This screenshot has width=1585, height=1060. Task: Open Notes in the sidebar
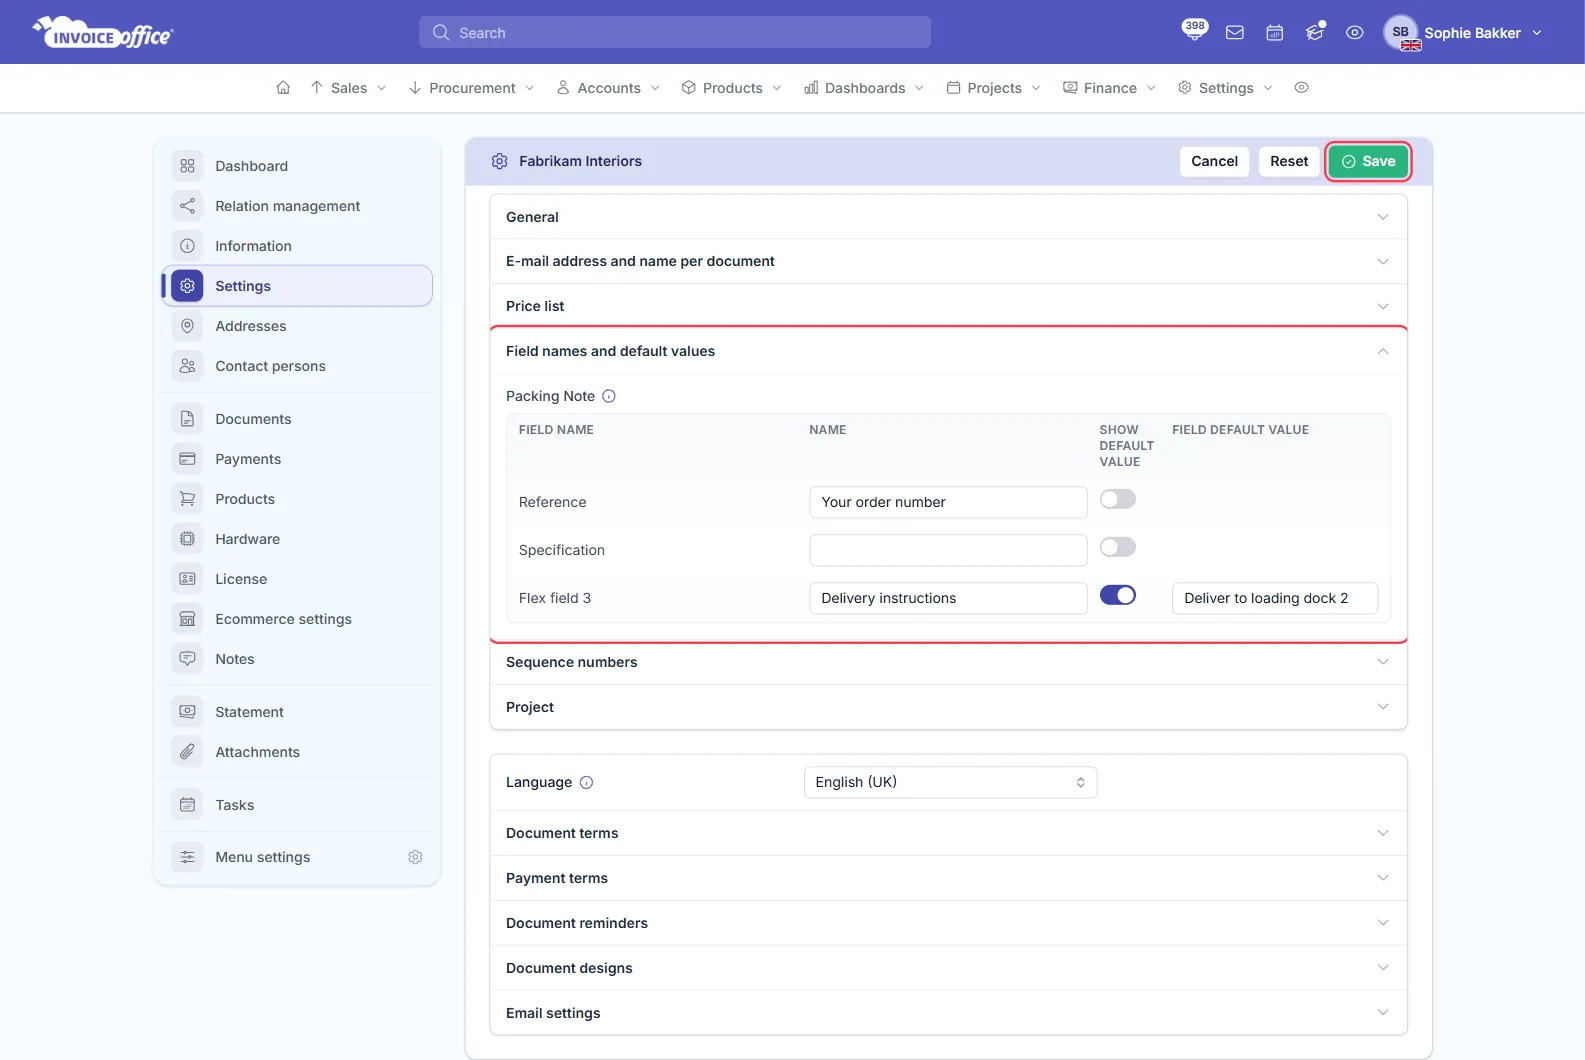[297, 659]
